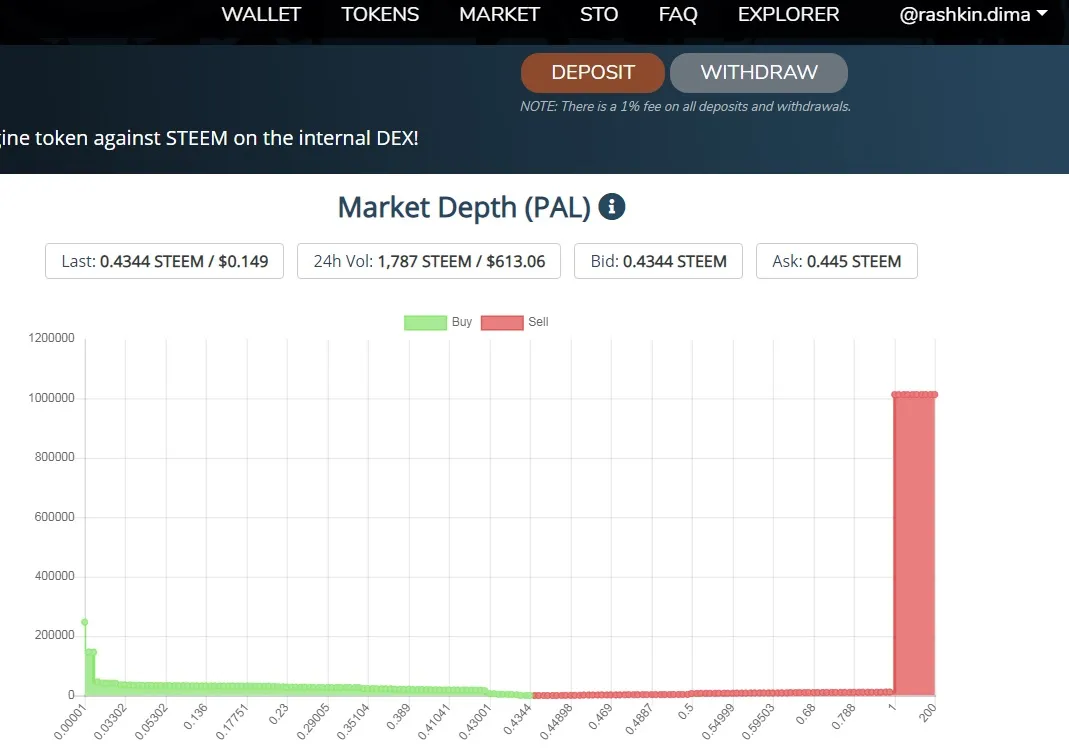Open the EXPLORER link
1069x755 pixels.
coord(788,14)
